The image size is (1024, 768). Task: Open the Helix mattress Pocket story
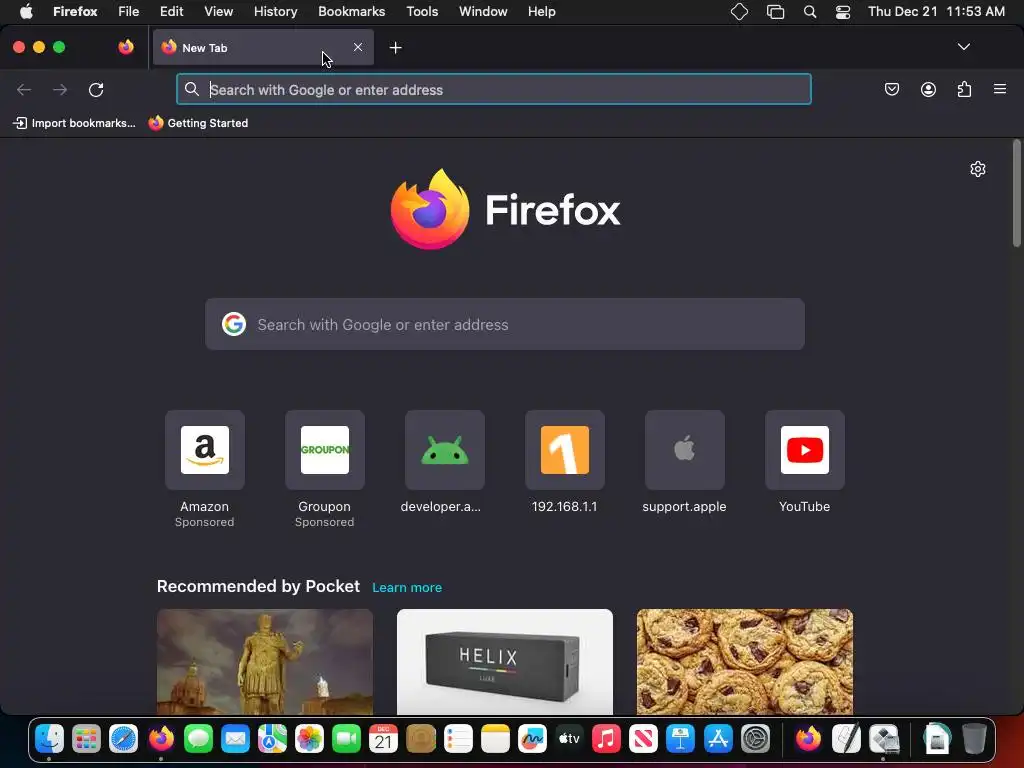pos(505,662)
